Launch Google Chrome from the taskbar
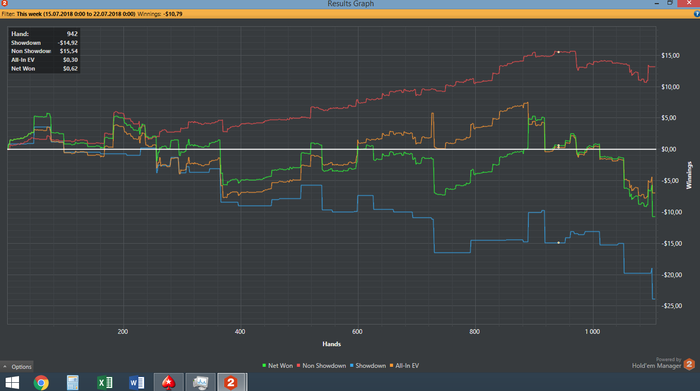The image size is (700, 391). click(41, 383)
